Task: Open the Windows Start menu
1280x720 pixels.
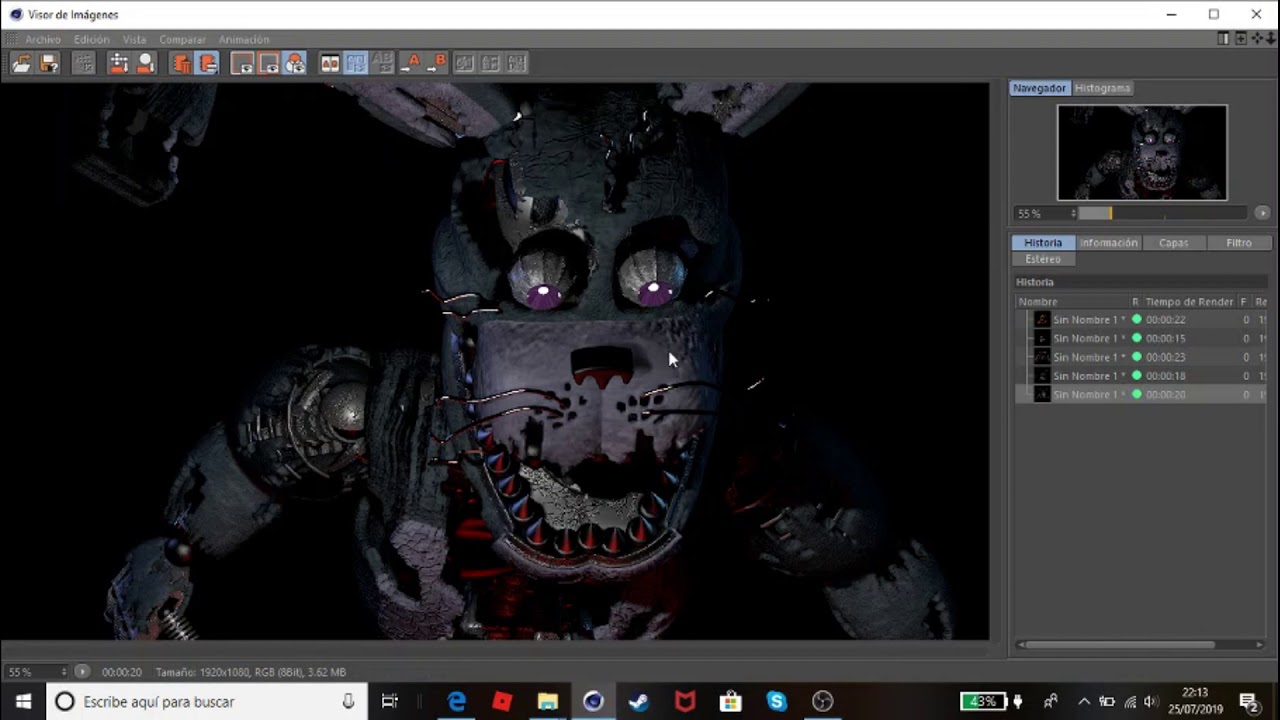Action: pyautogui.click(x=23, y=702)
